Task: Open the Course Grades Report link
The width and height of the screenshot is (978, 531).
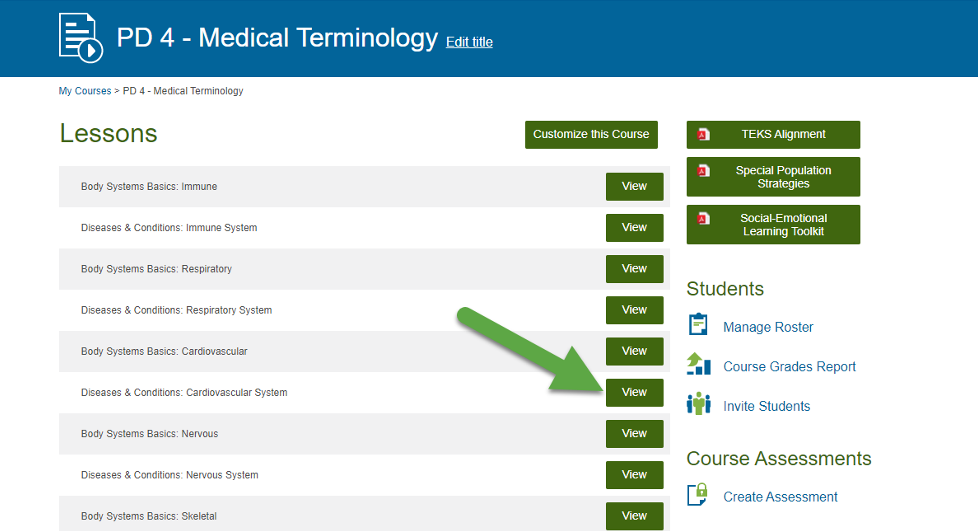Action: [789, 367]
